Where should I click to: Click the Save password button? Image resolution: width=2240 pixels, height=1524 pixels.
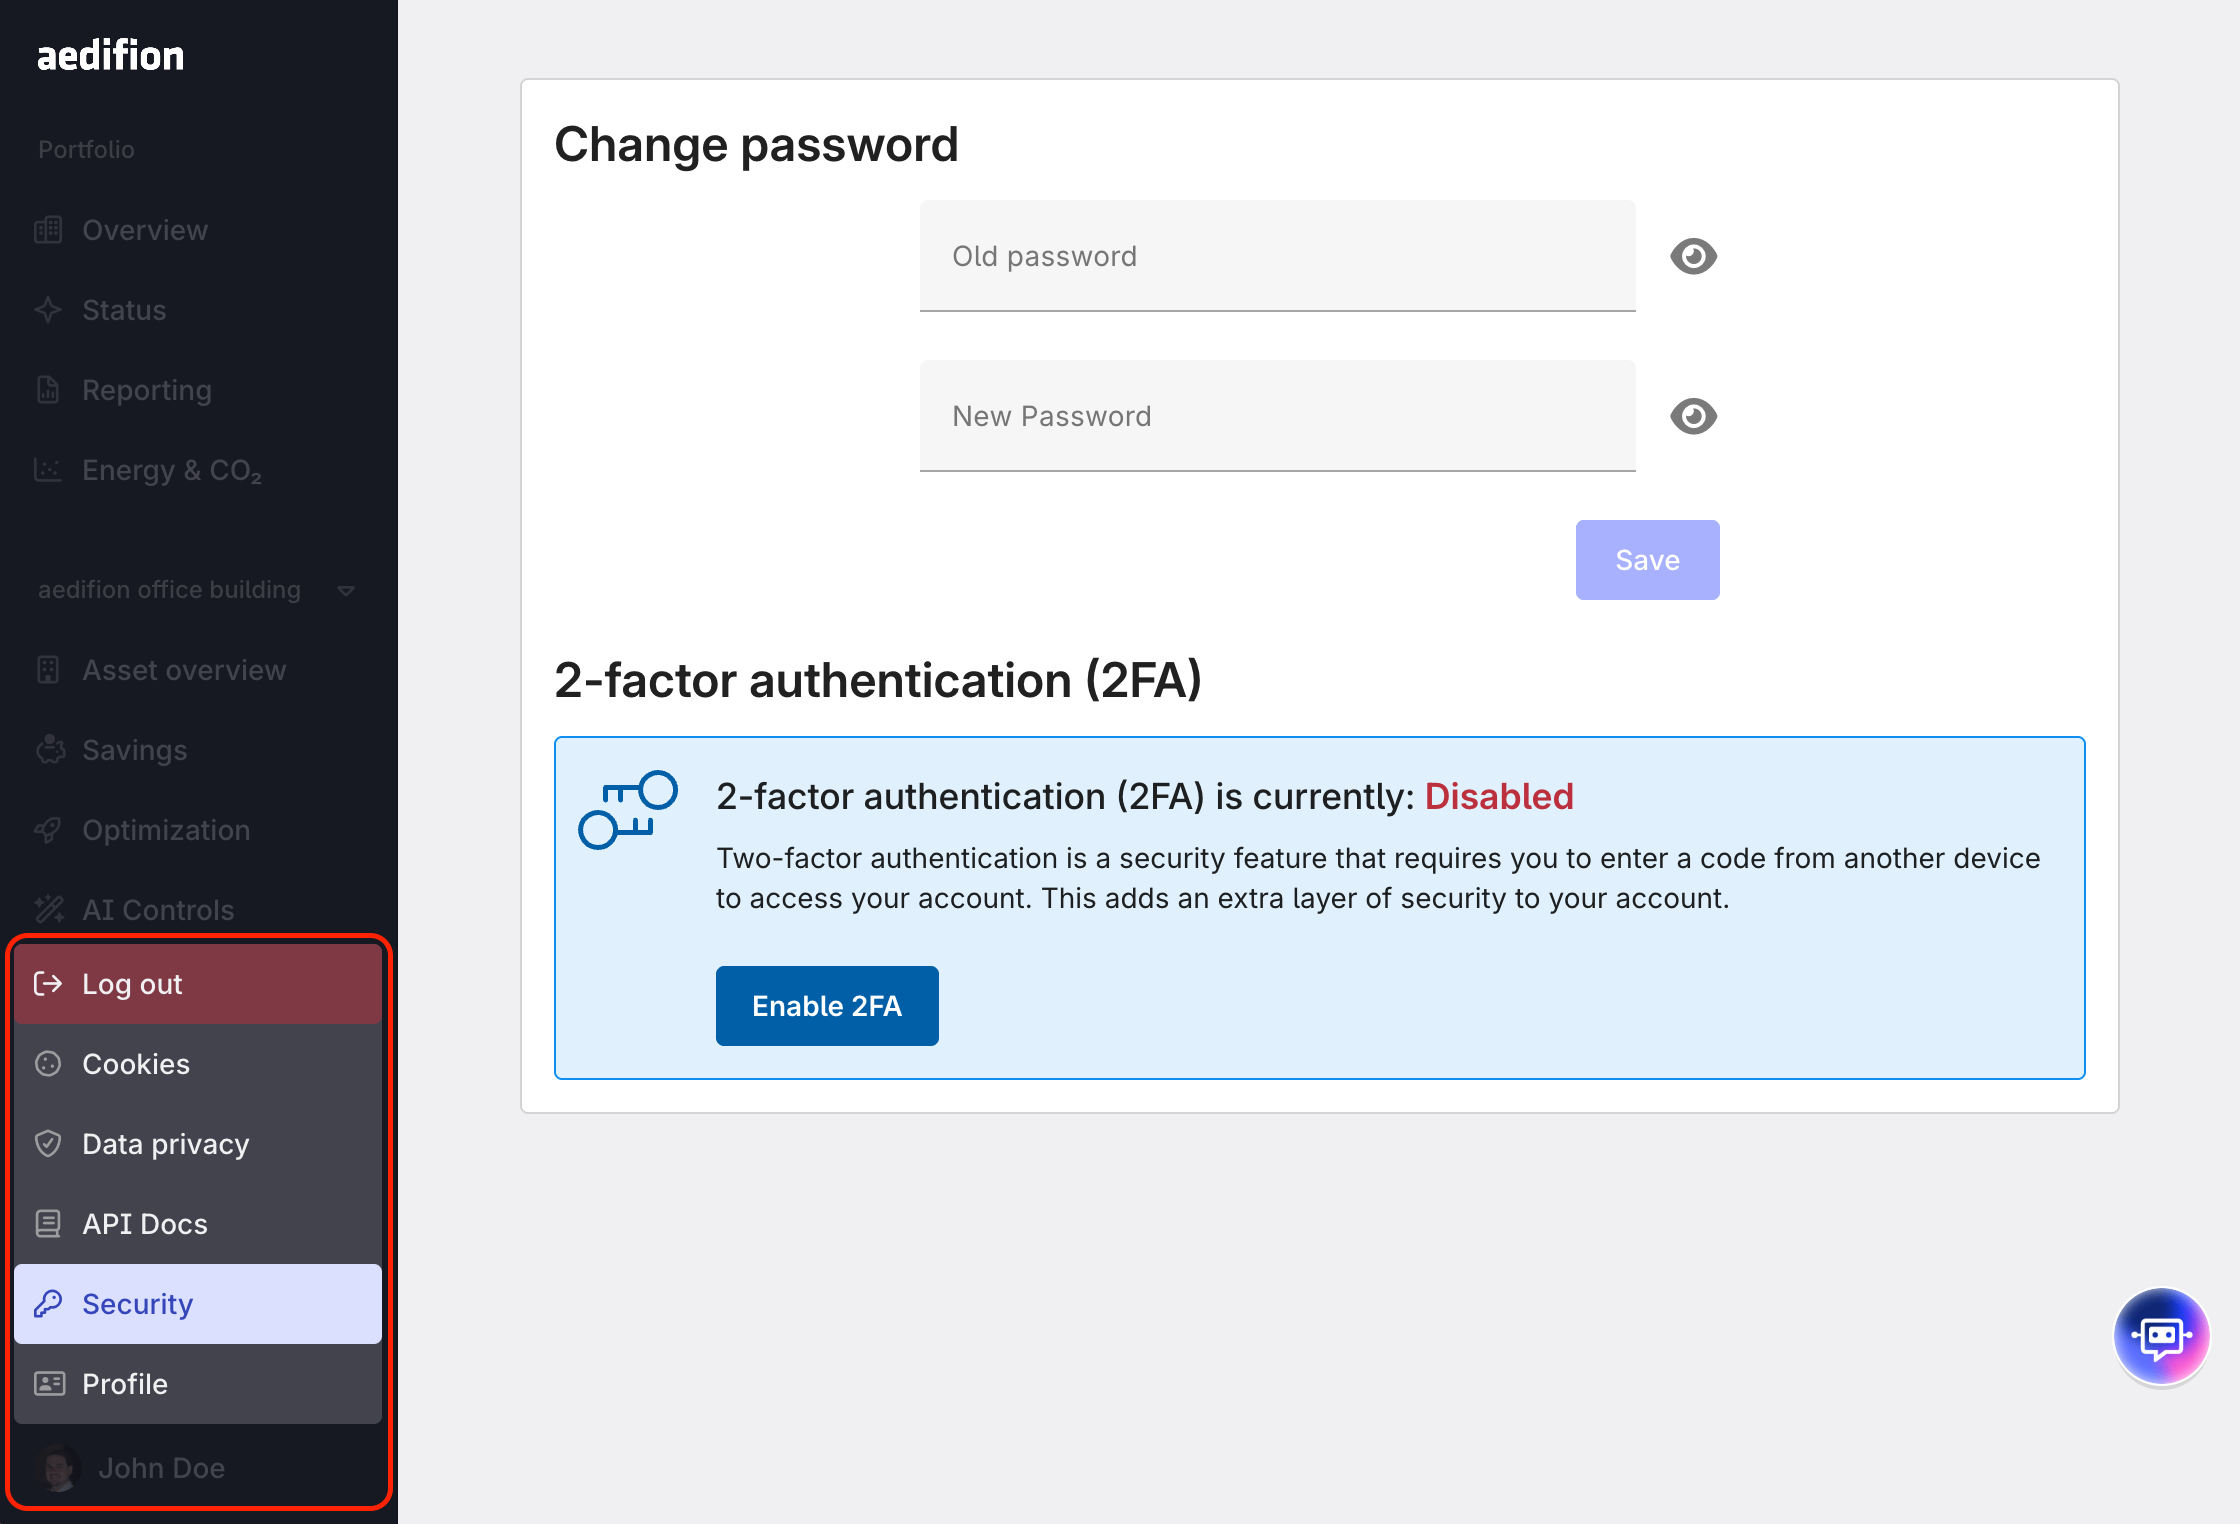[x=1647, y=560]
